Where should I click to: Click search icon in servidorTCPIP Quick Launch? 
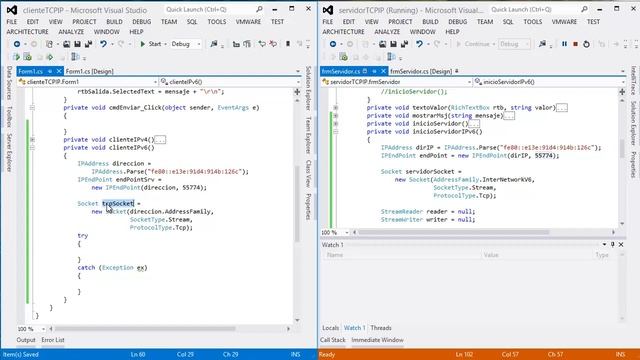click(584, 9)
